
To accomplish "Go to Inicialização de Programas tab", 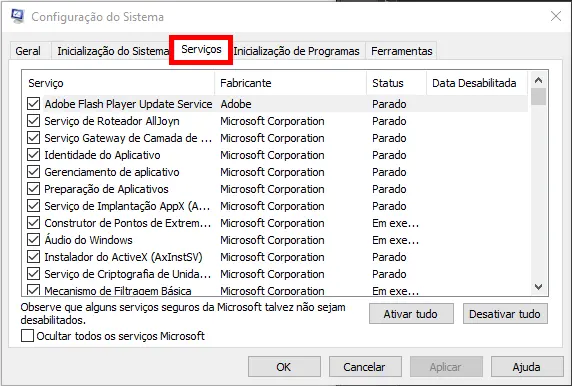I will [x=296, y=51].
